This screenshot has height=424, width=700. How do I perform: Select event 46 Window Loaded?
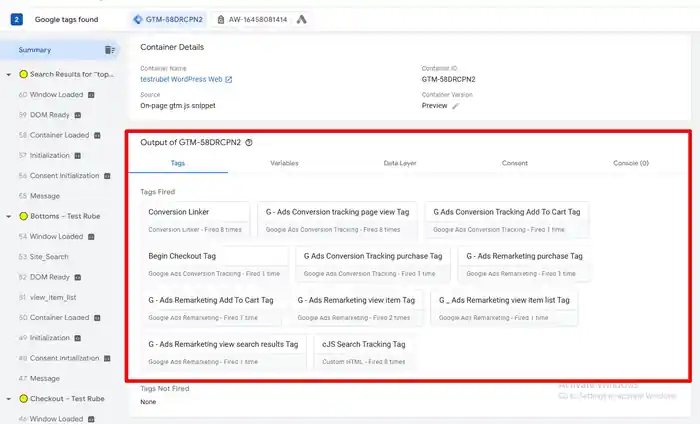(51, 419)
